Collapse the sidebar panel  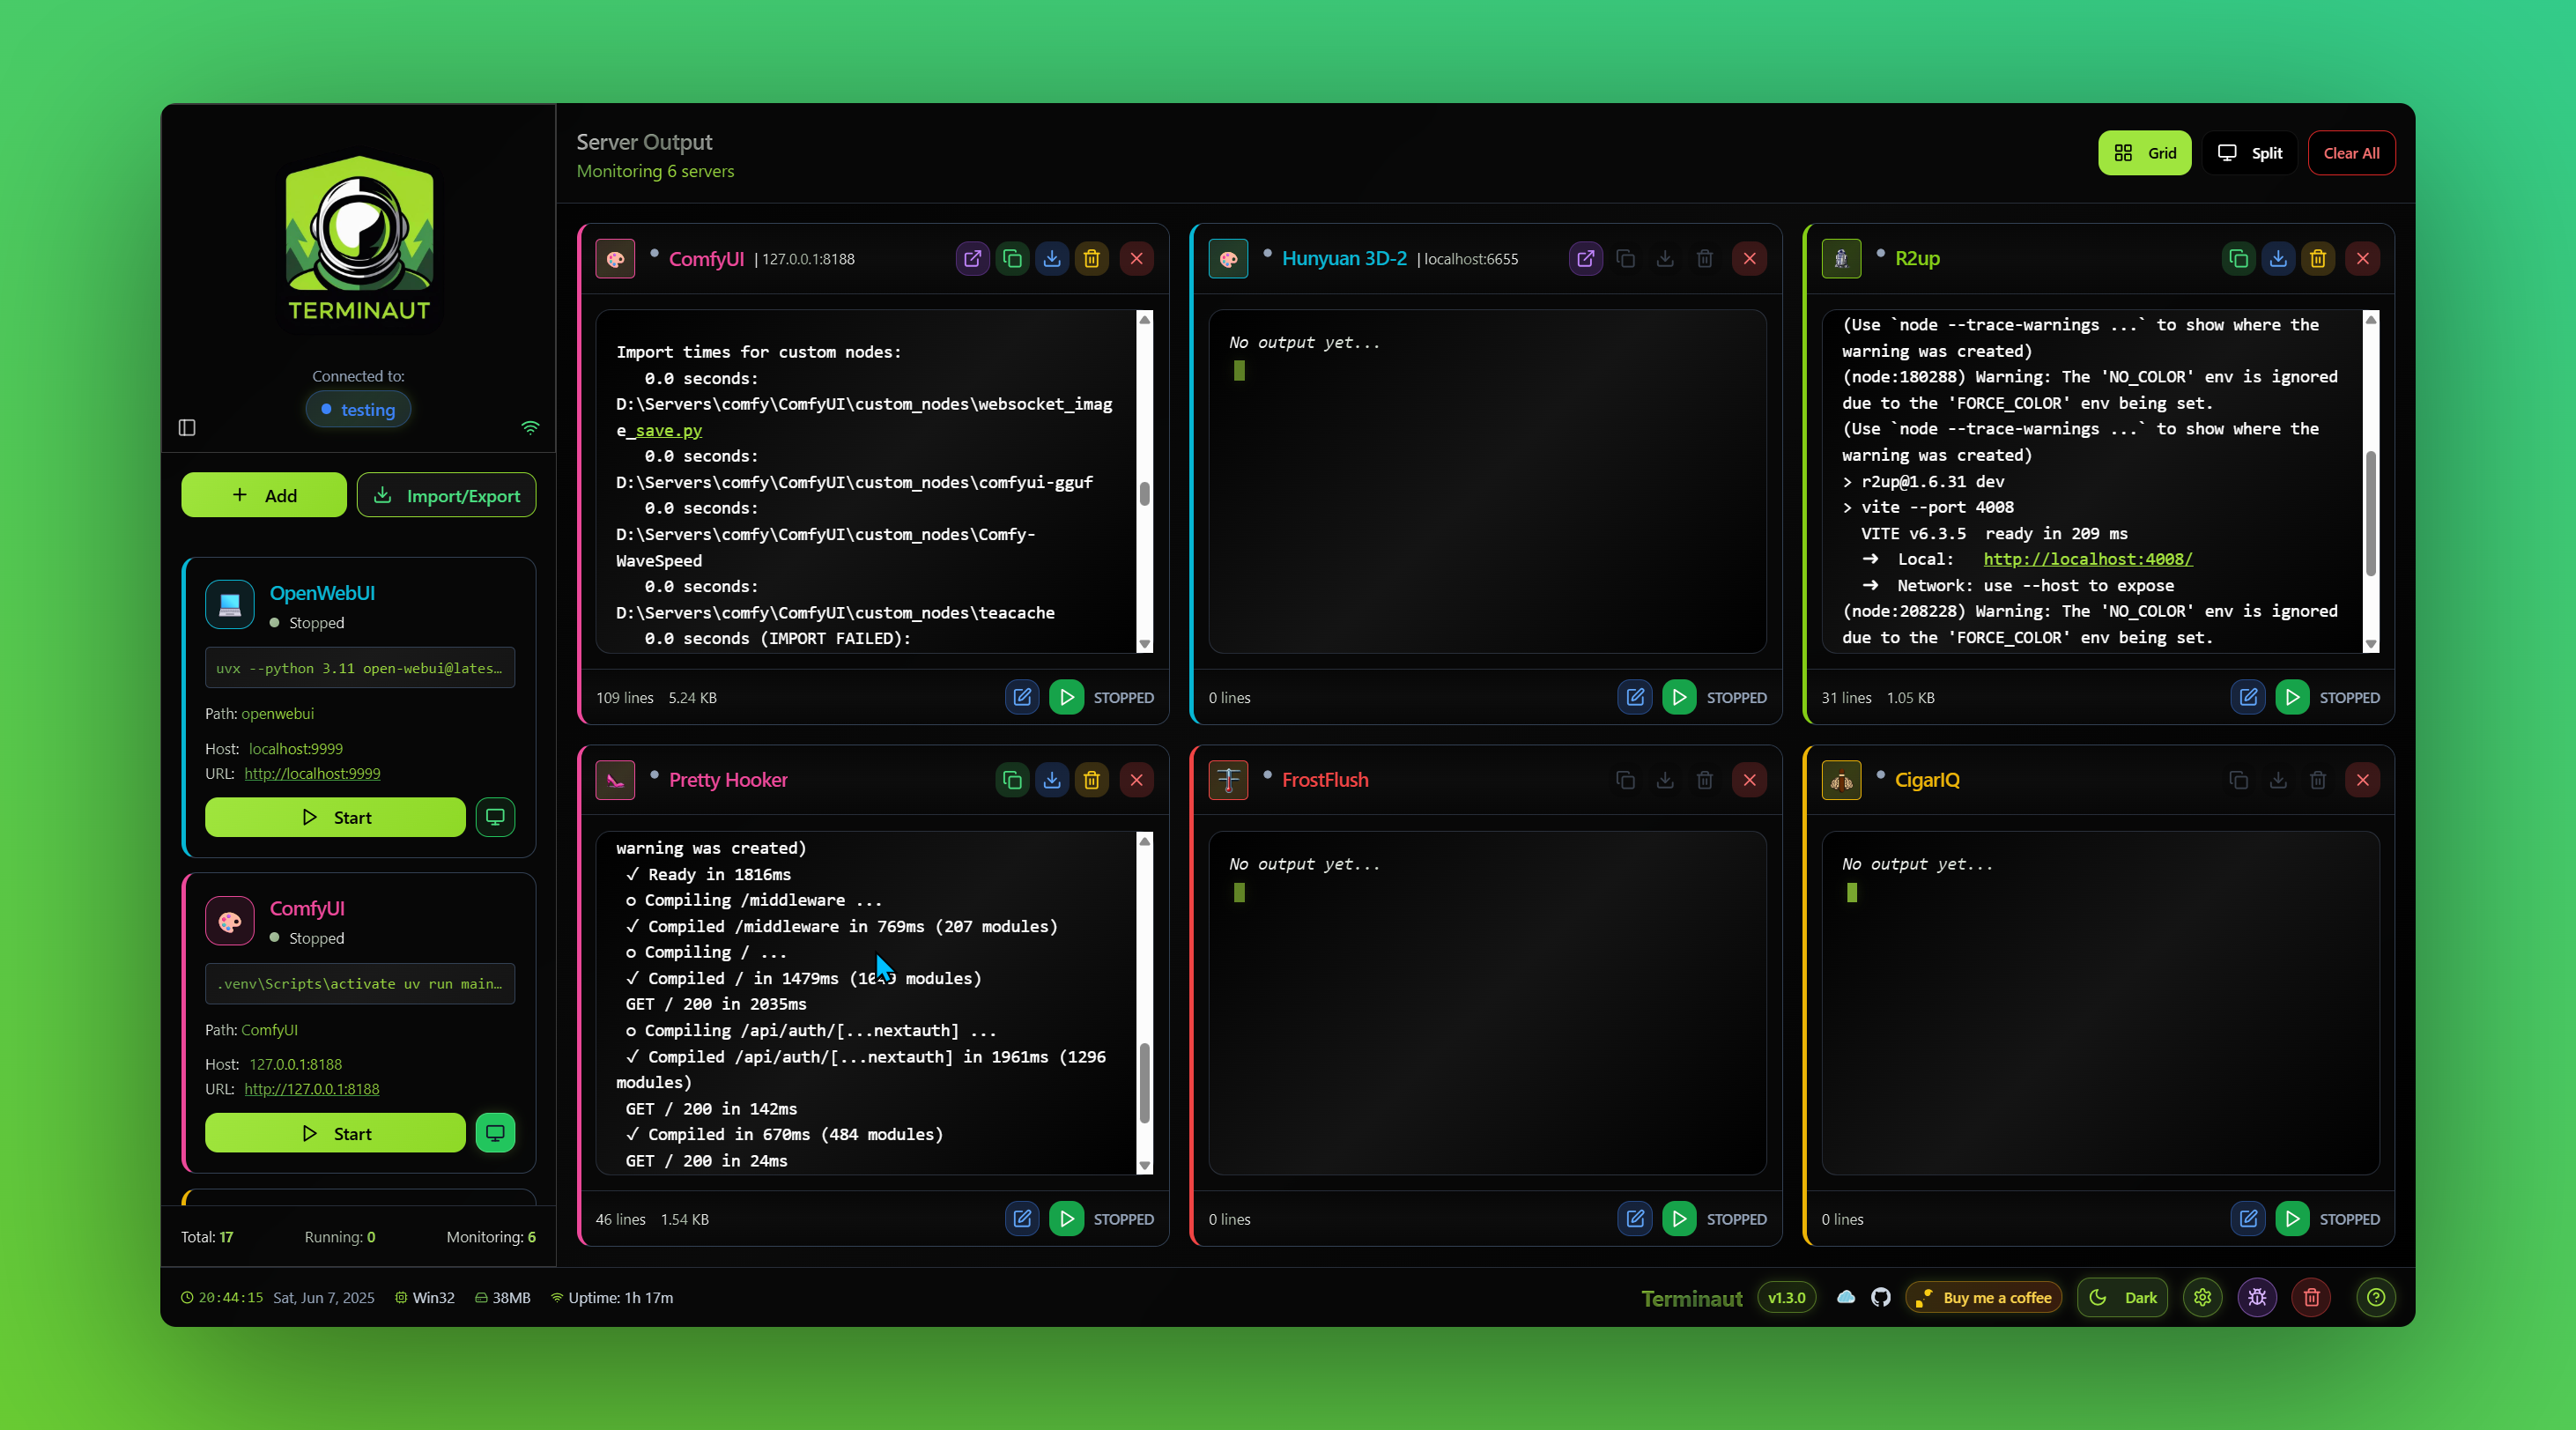tap(187, 428)
